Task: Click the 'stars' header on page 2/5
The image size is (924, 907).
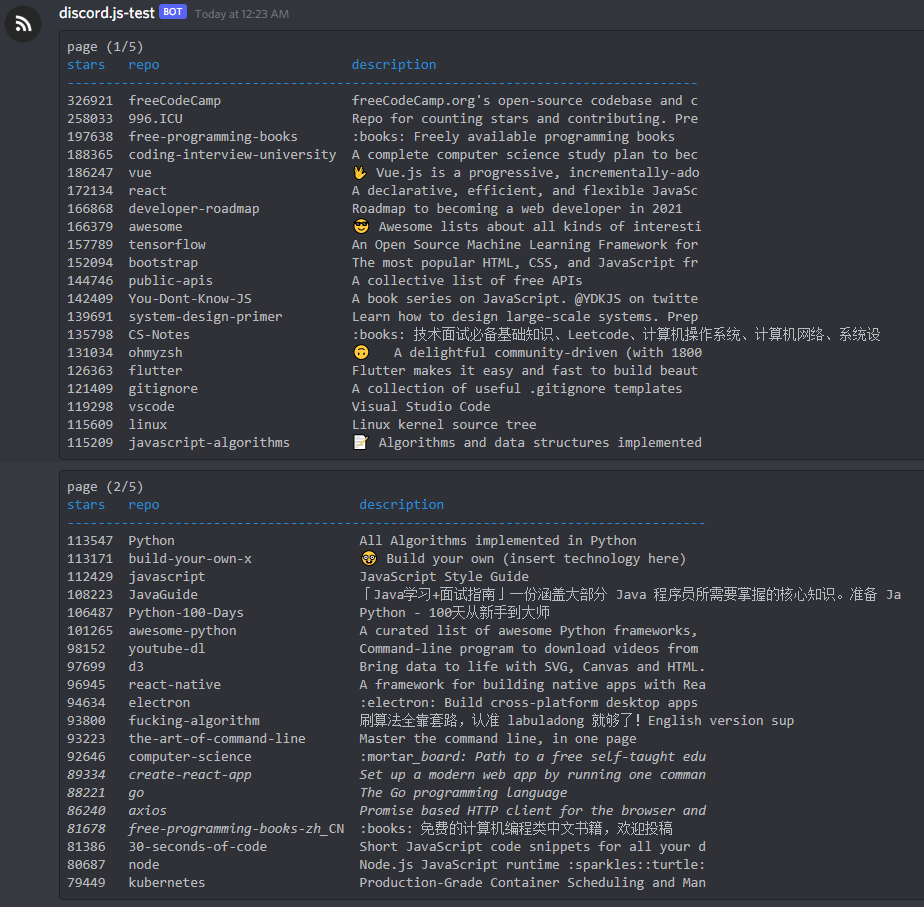Action: [86, 505]
